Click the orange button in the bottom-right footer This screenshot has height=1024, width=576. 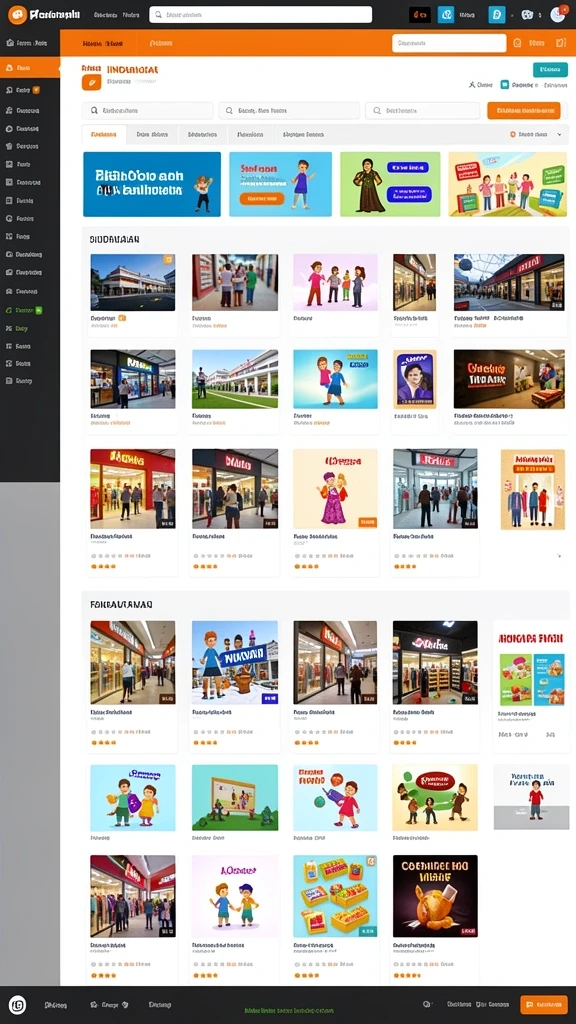click(x=543, y=1004)
